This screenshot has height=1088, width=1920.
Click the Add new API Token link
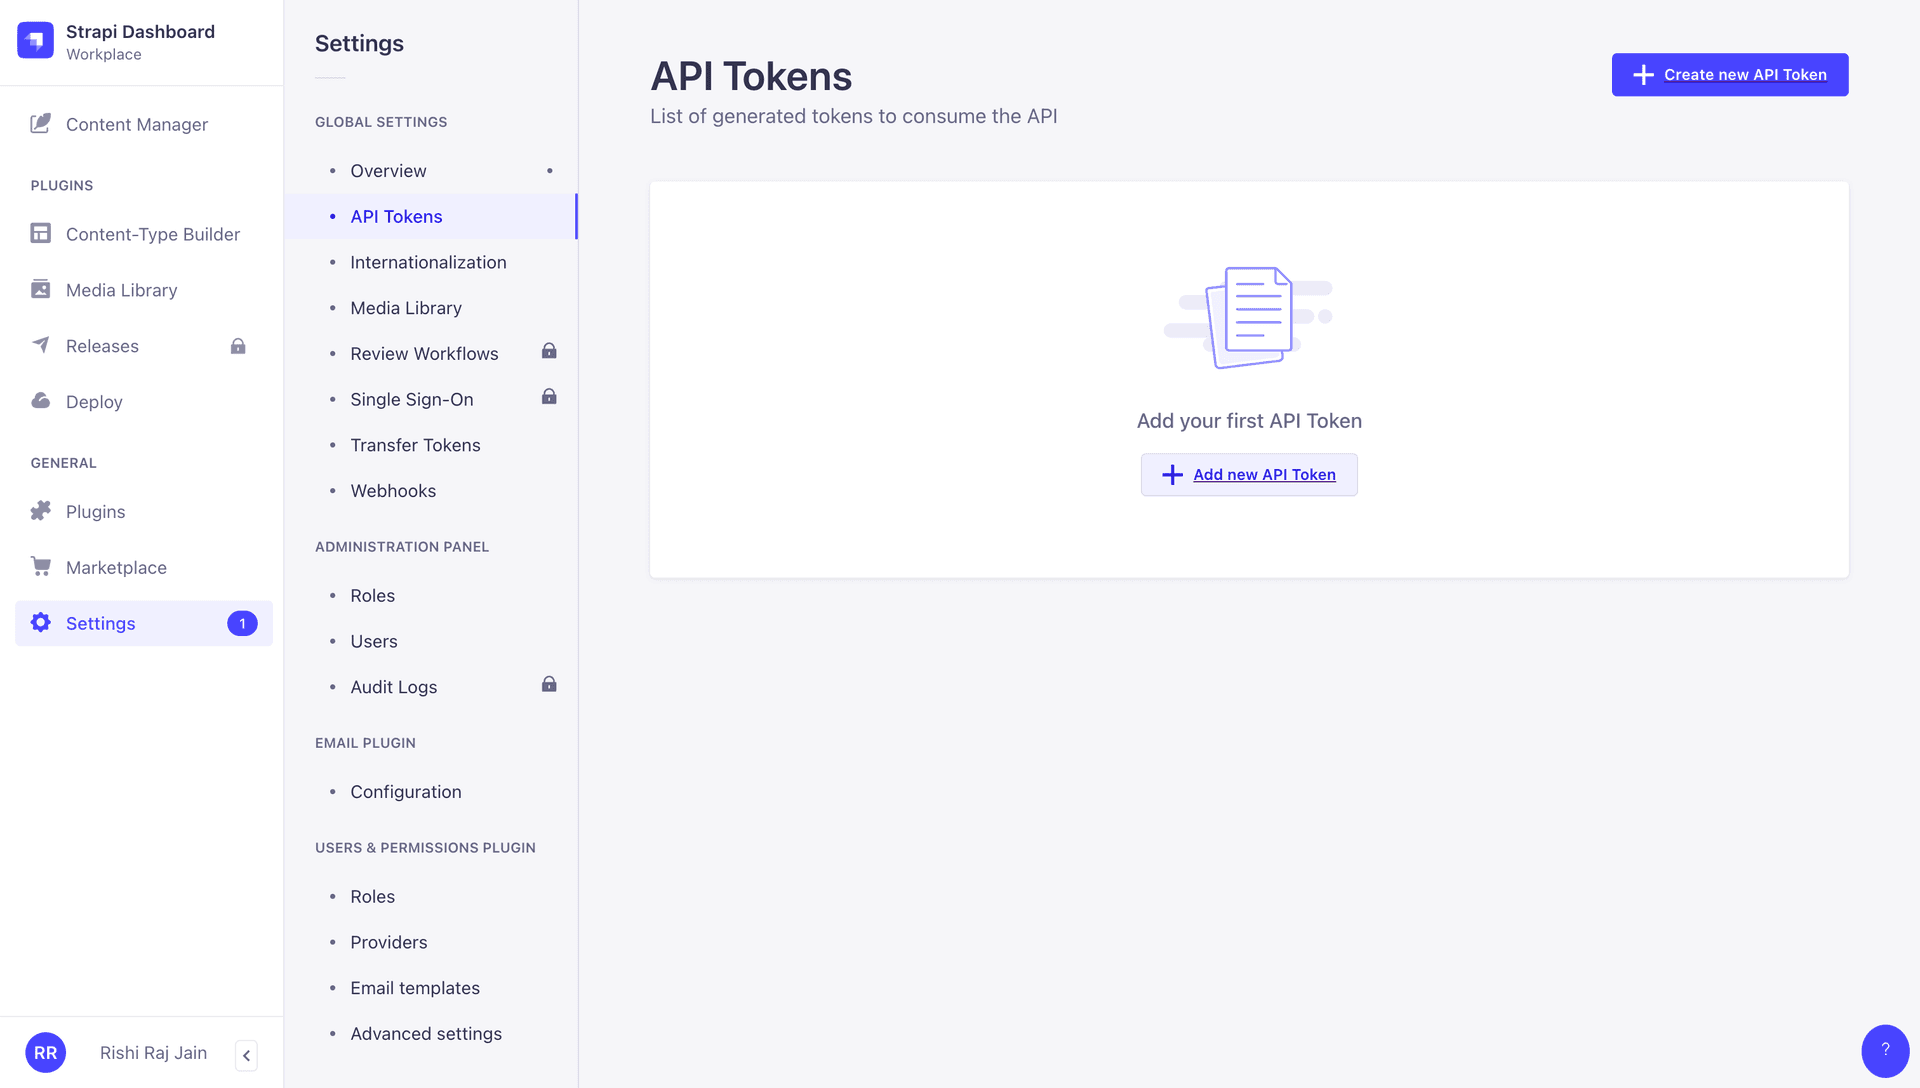click(1249, 474)
